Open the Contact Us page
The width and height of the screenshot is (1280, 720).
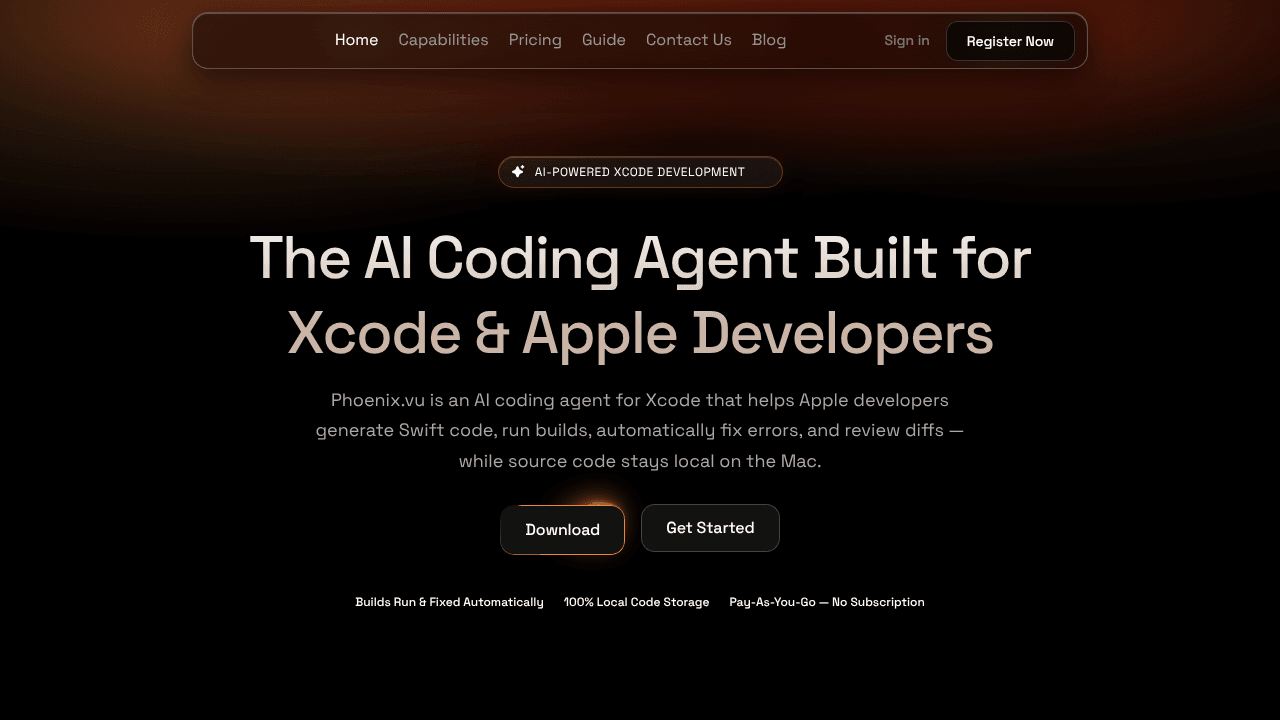pyautogui.click(x=689, y=40)
